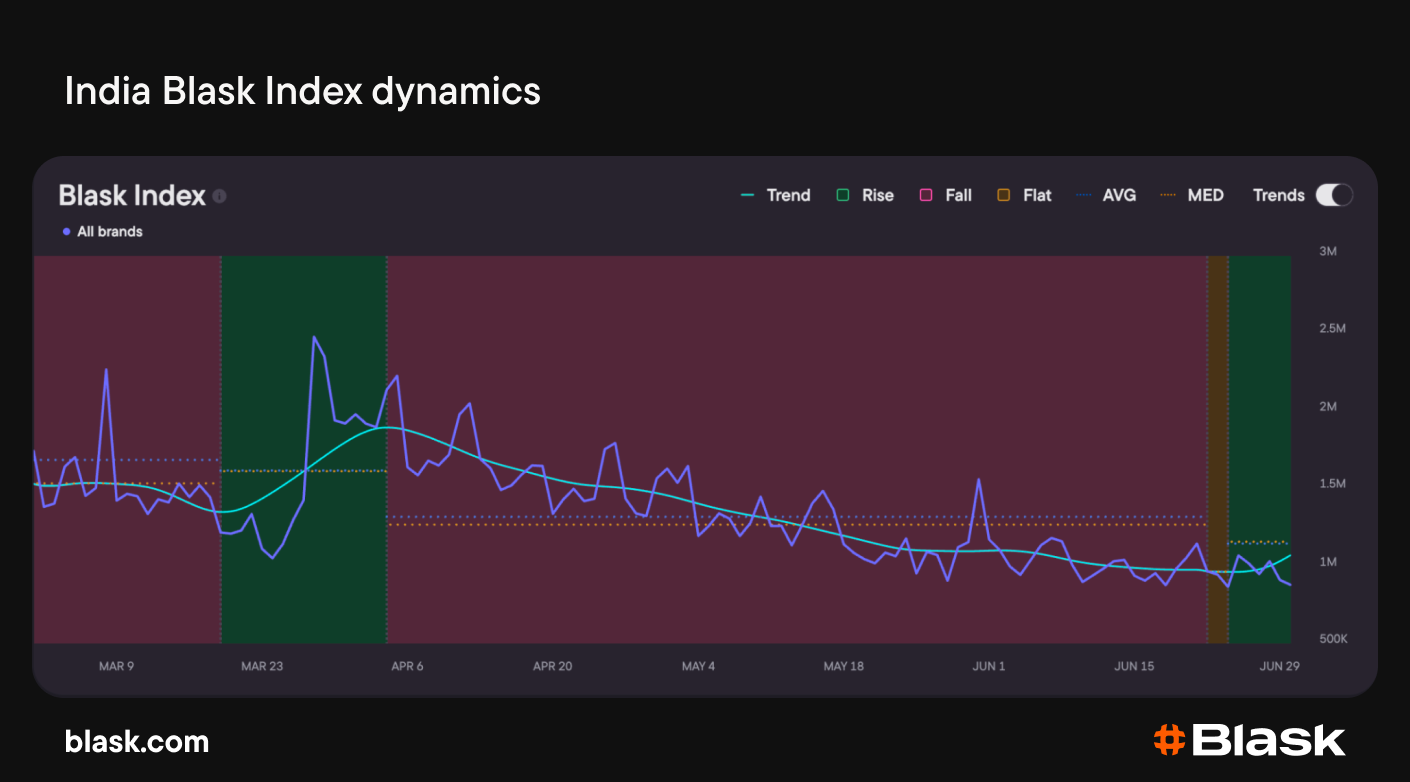Image resolution: width=1410 pixels, height=782 pixels.
Task: Click the Blask logo
Action: click(x=1249, y=741)
